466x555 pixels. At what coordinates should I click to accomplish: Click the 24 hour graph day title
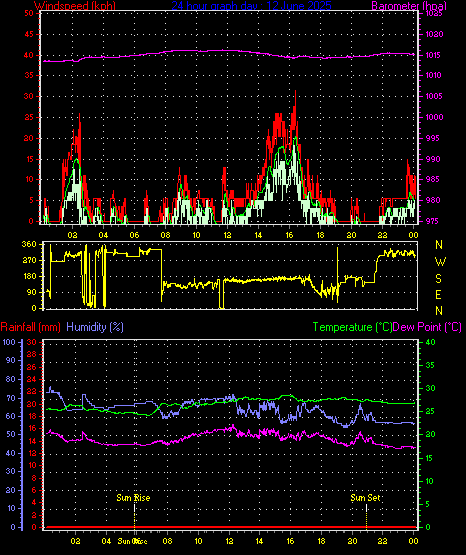click(252, 6)
